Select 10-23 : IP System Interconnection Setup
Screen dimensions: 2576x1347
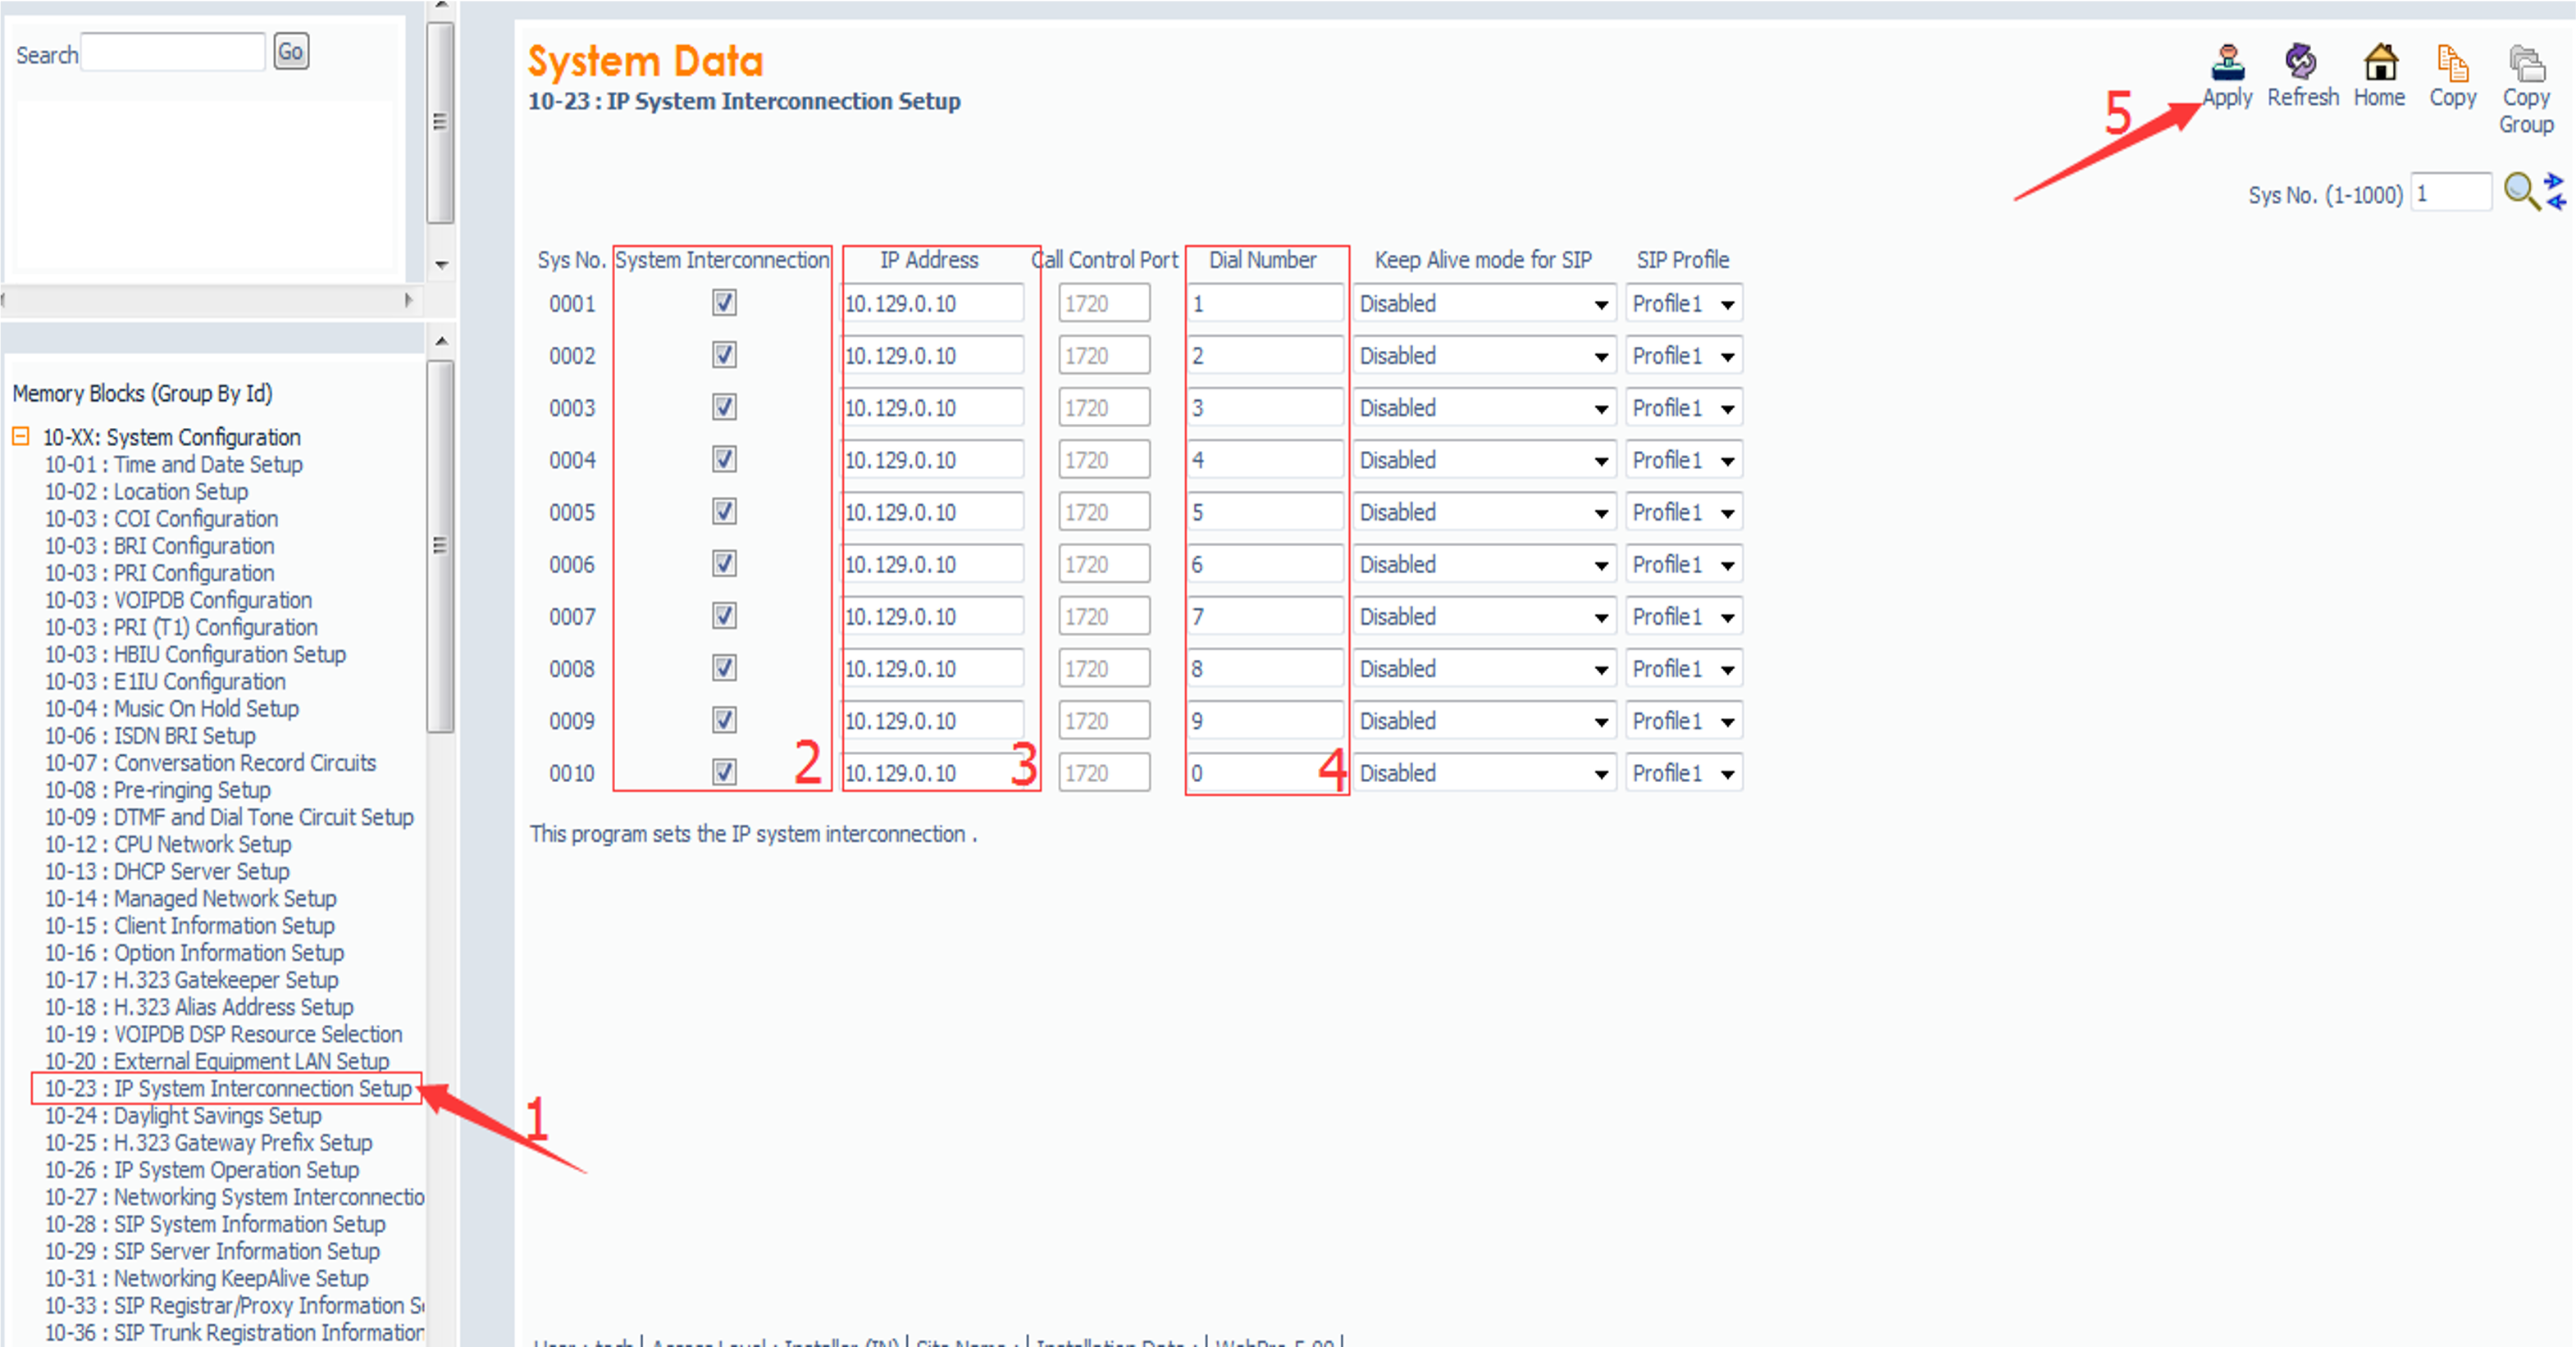point(228,1088)
